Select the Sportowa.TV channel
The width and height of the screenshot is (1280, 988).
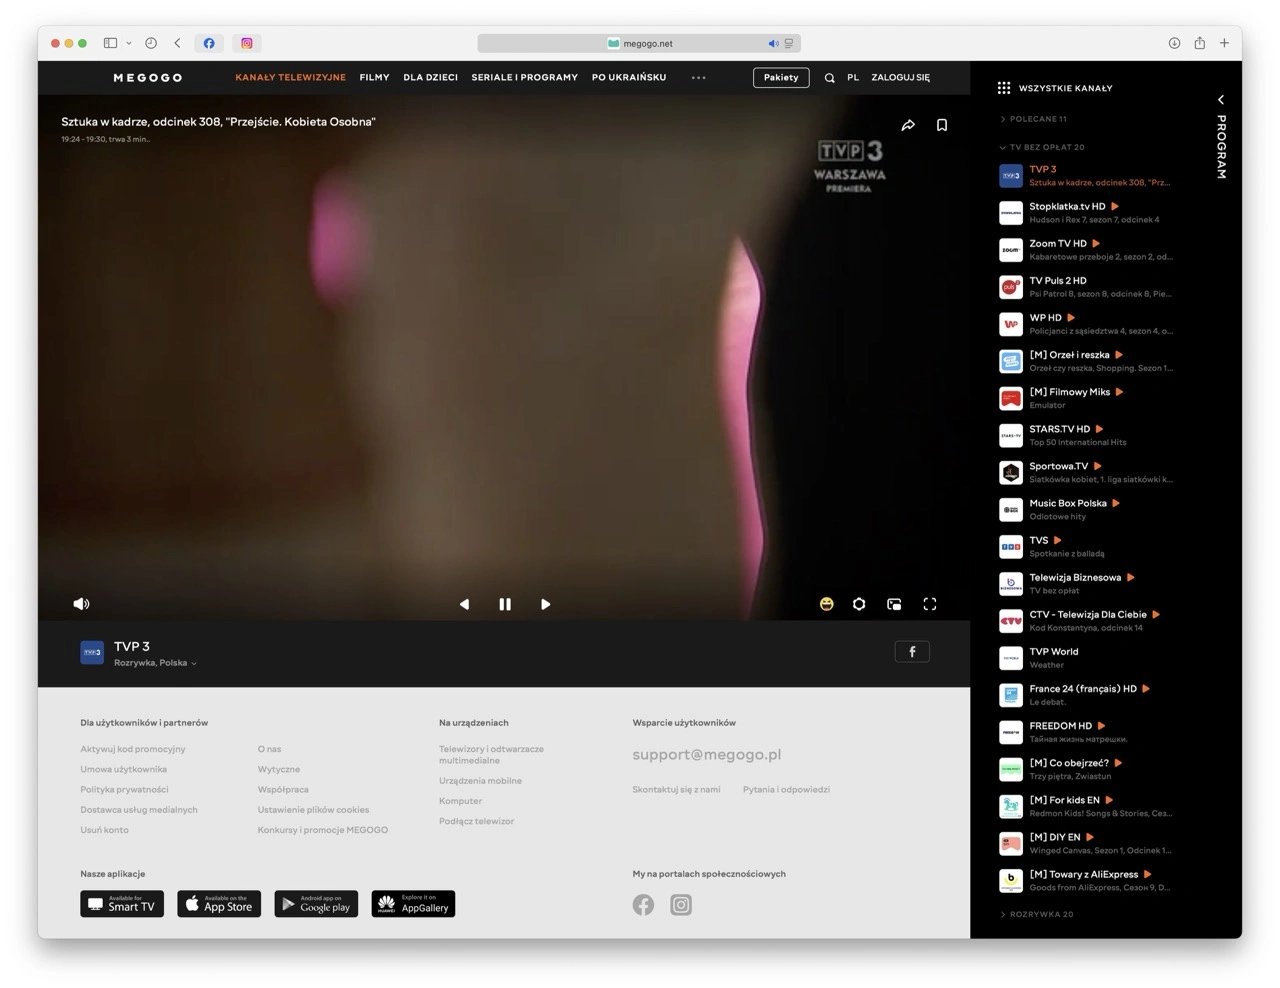coord(1086,472)
